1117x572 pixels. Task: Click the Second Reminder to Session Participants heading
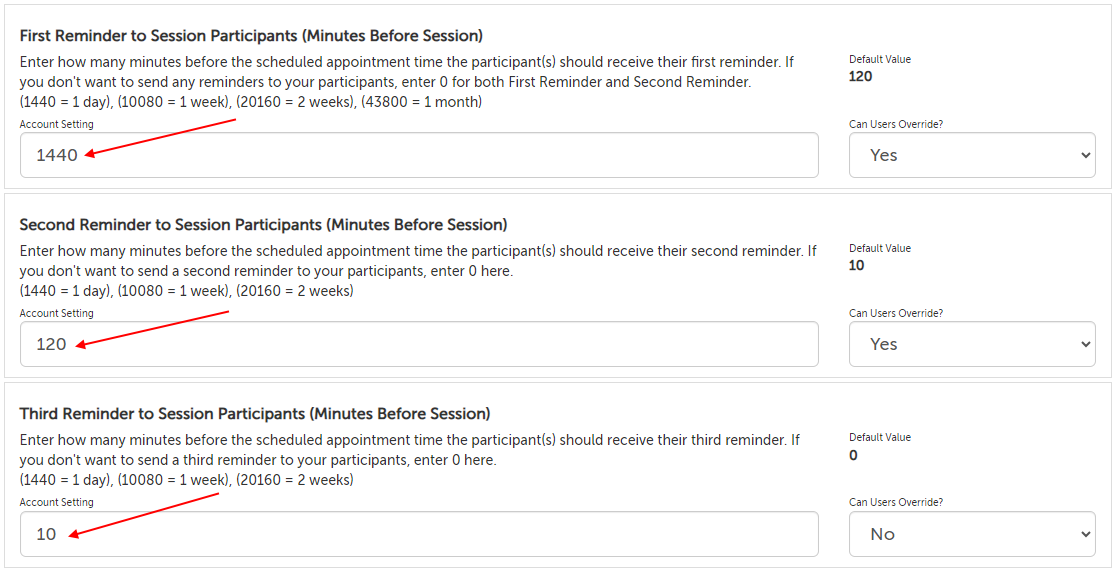click(x=263, y=225)
